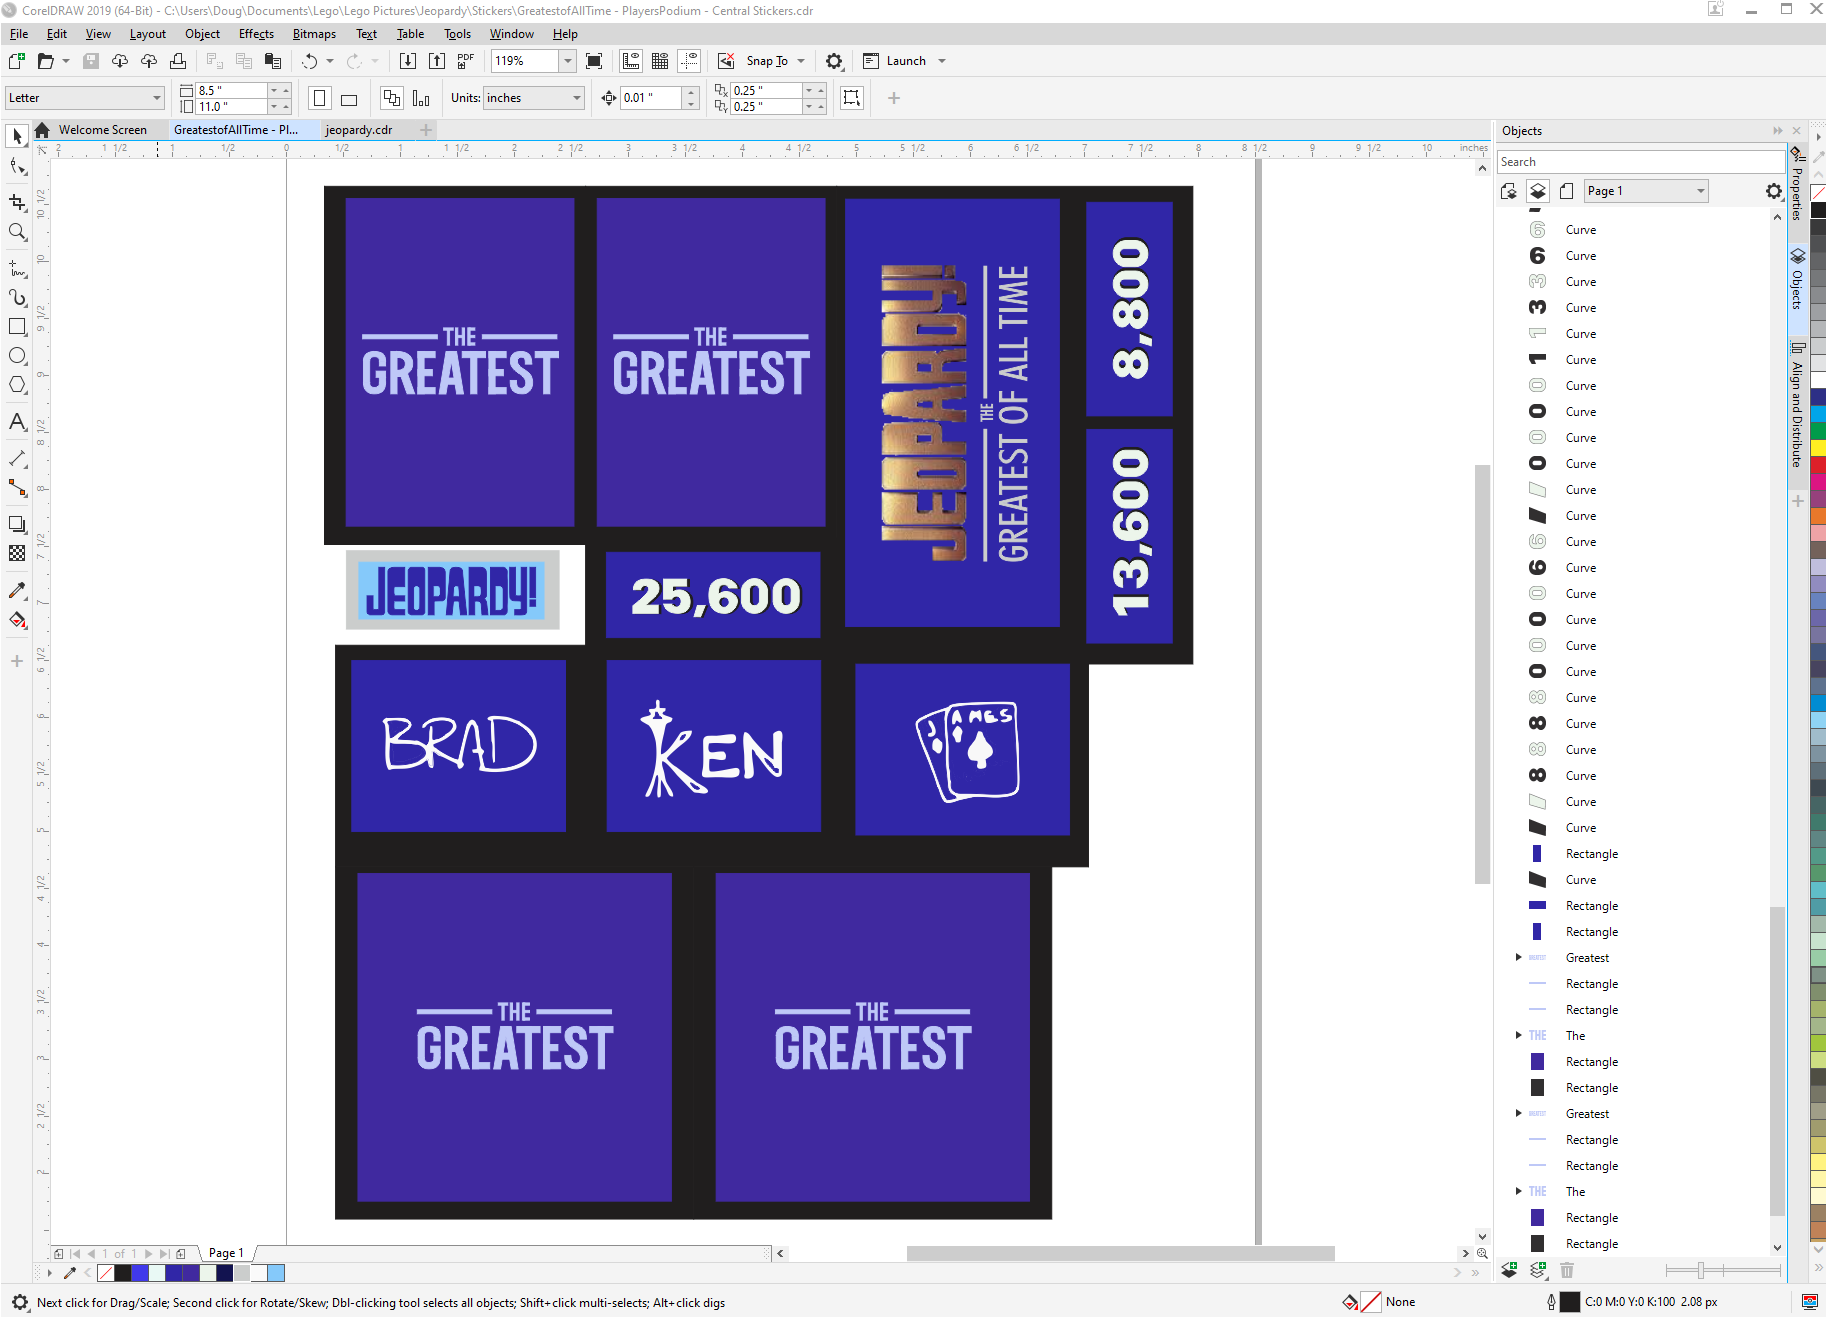Open the File menu

(19, 34)
